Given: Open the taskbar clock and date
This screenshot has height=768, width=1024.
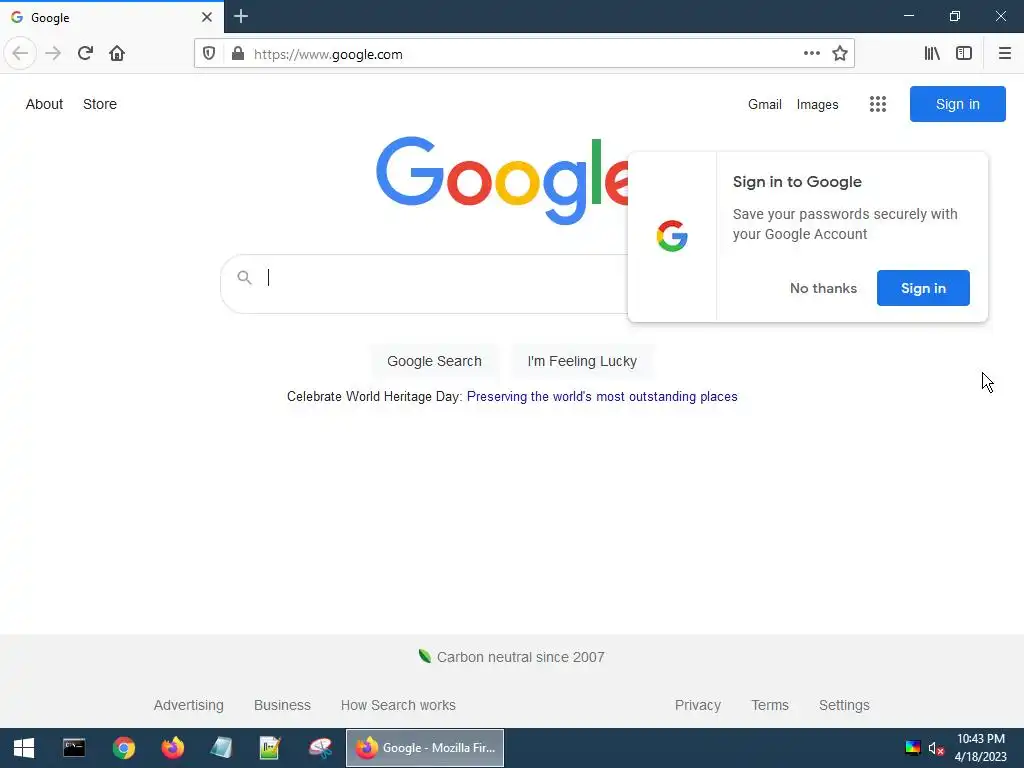Looking at the screenshot, I should (980, 748).
